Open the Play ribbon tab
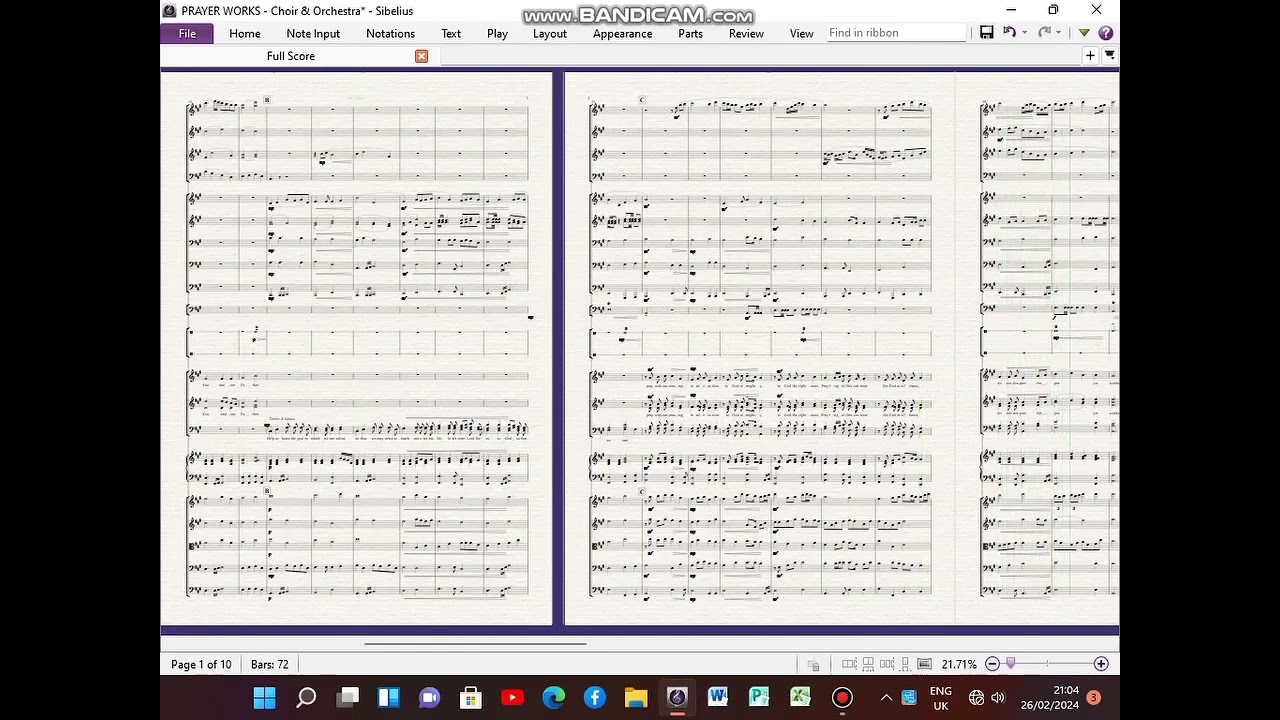 [497, 33]
